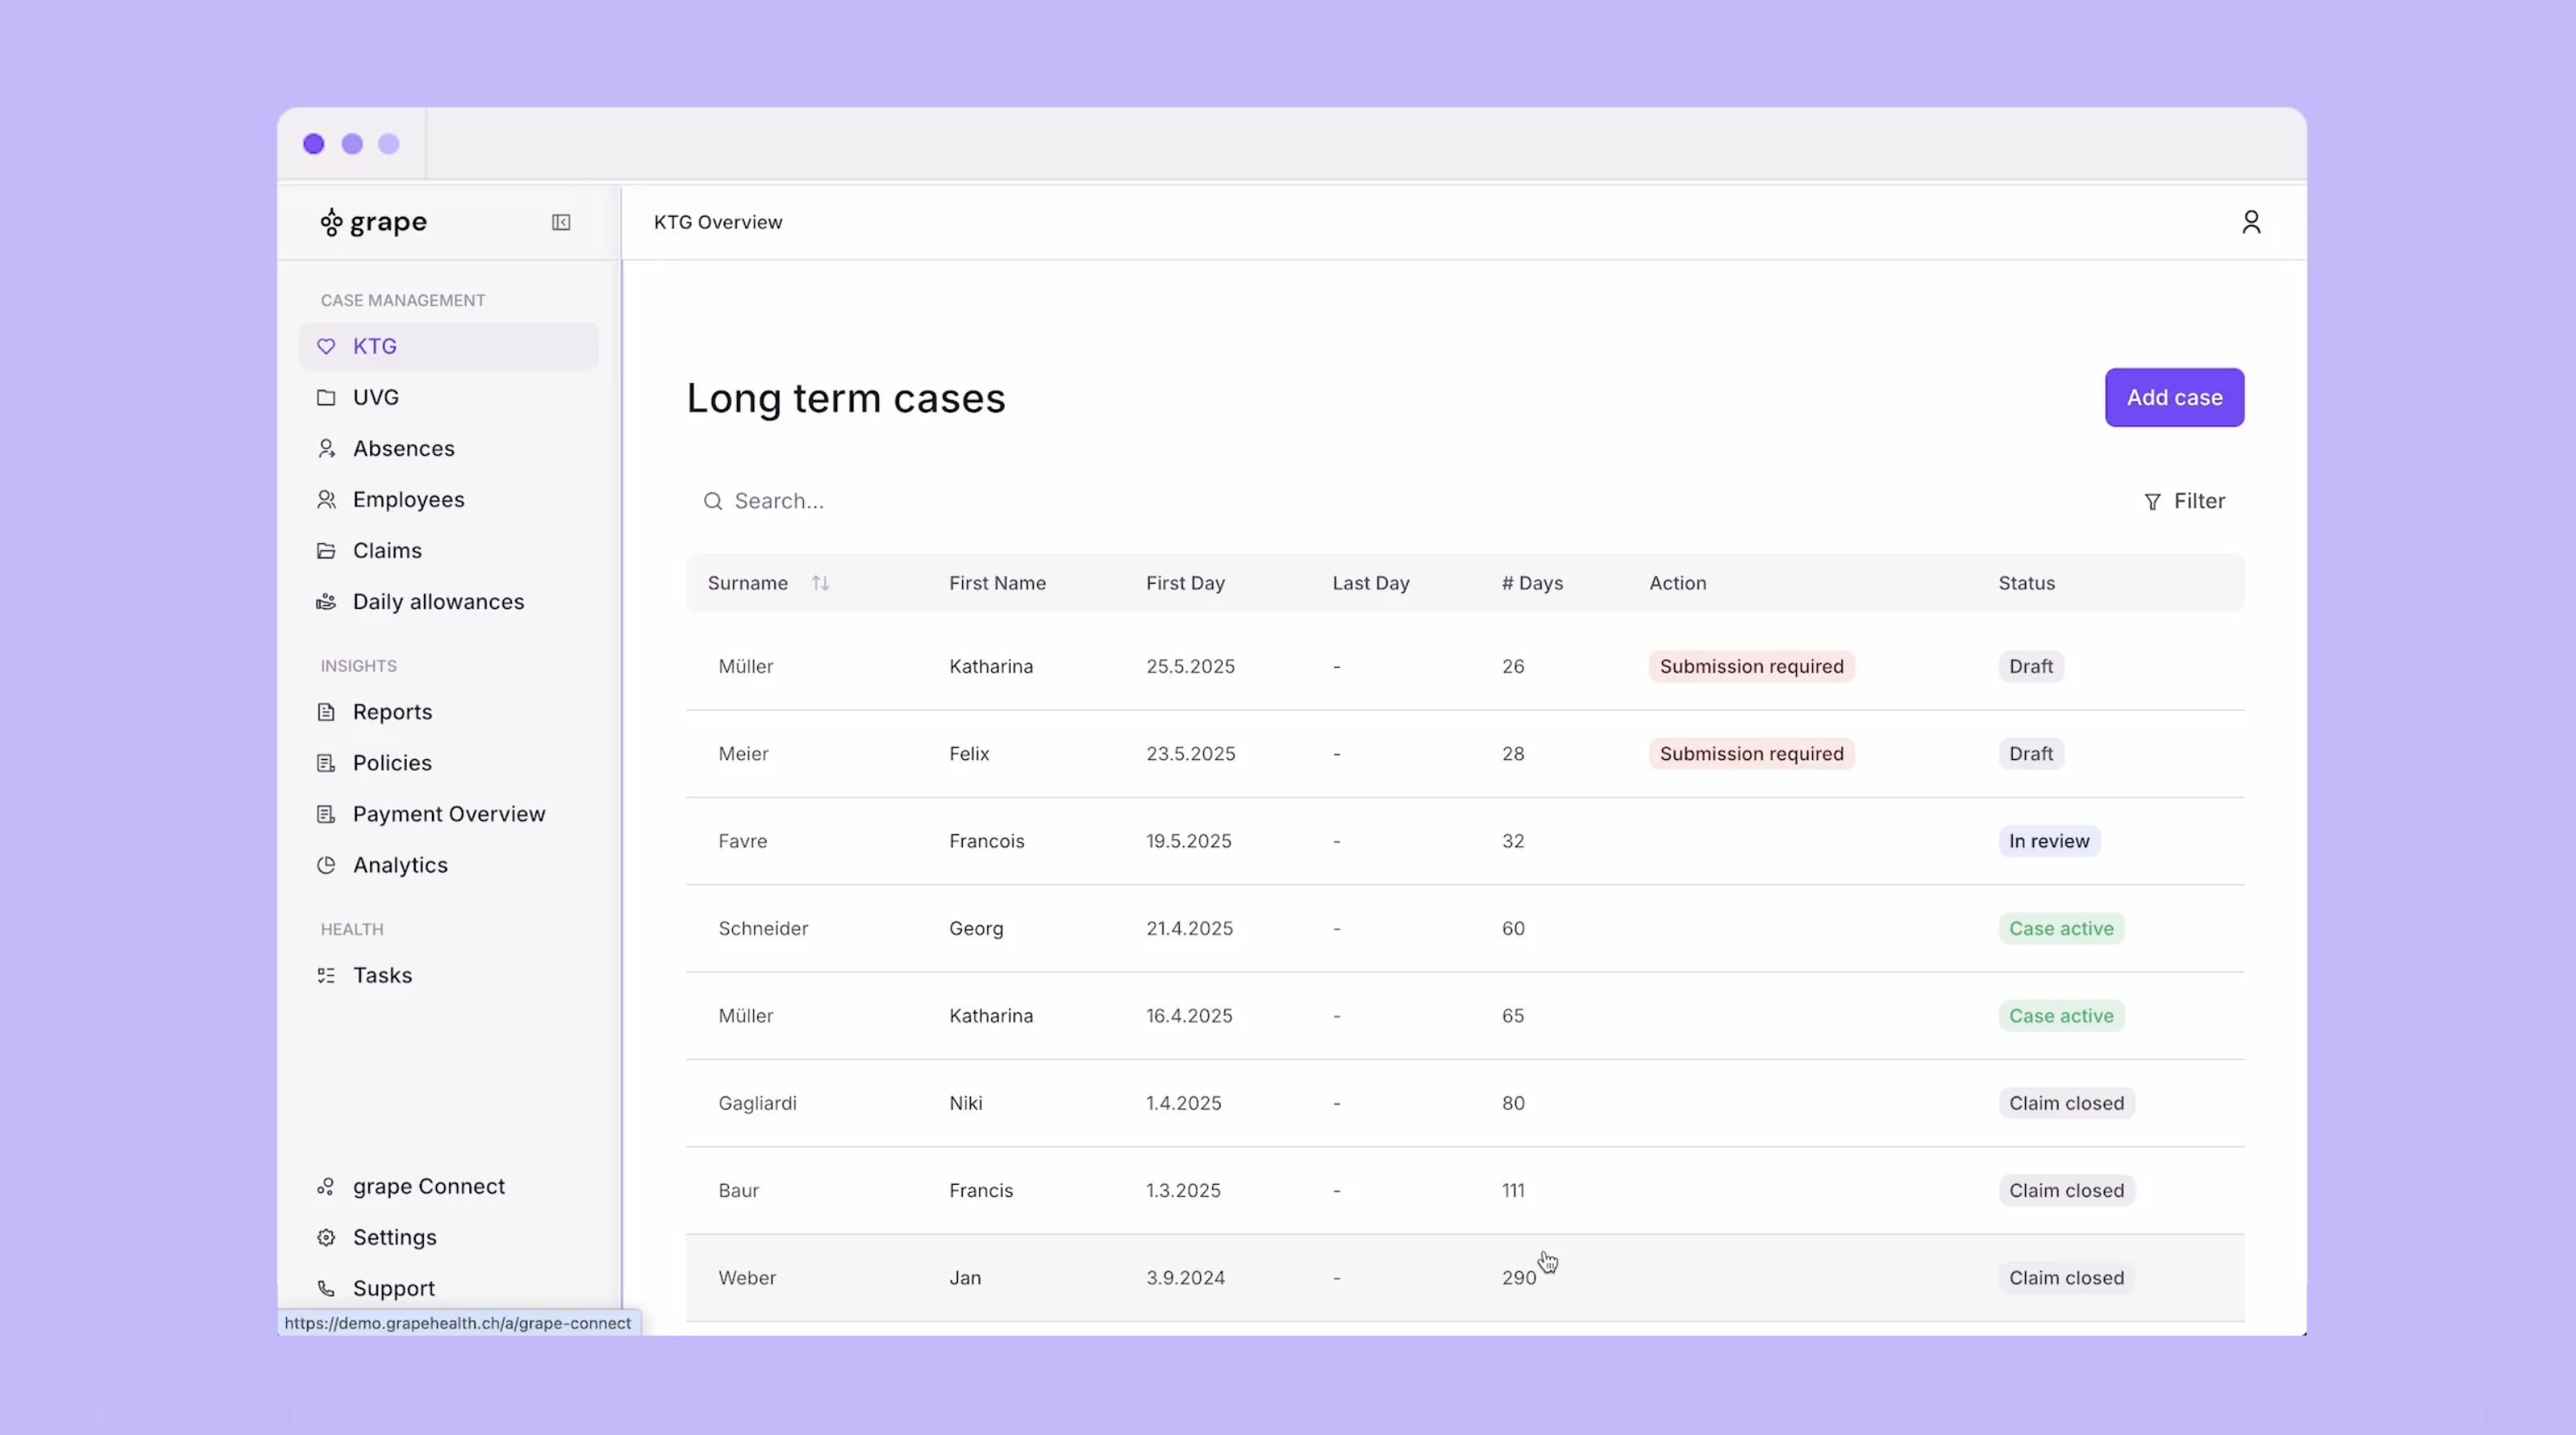The height and width of the screenshot is (1435, 2576).
Task: Click the Payment Overview icon
Action: coord(326,814)
